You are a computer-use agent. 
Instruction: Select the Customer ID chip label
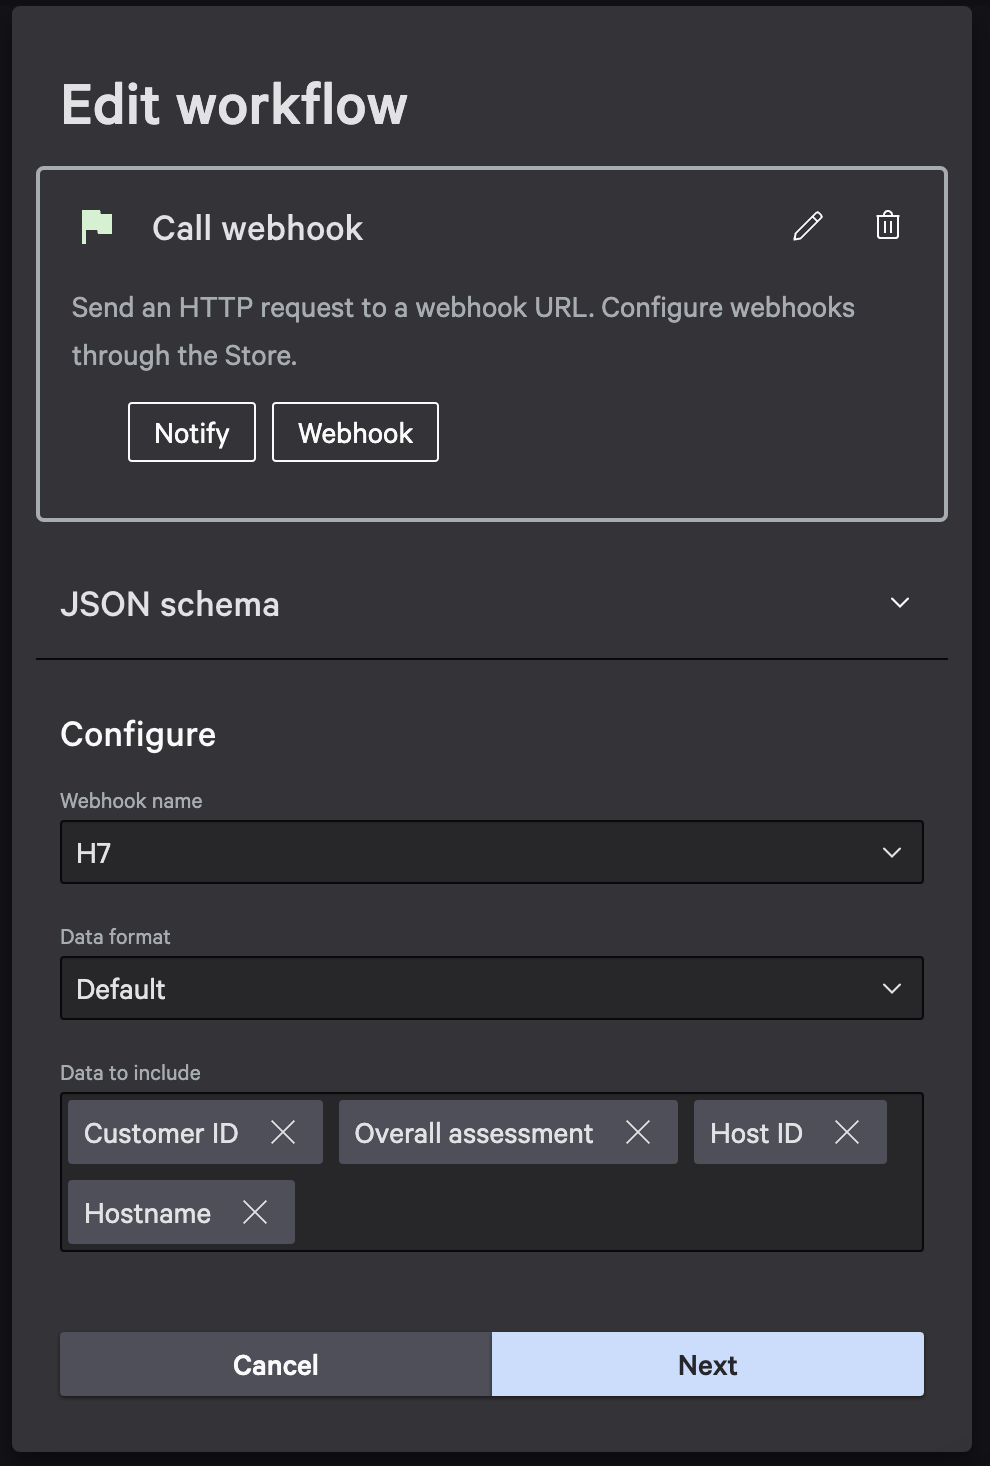click(161, 1133)
